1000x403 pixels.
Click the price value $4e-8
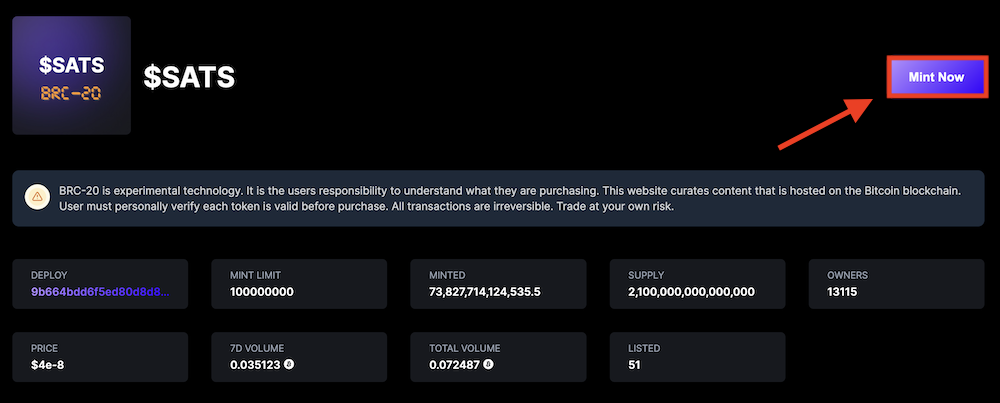coord(50,365)
